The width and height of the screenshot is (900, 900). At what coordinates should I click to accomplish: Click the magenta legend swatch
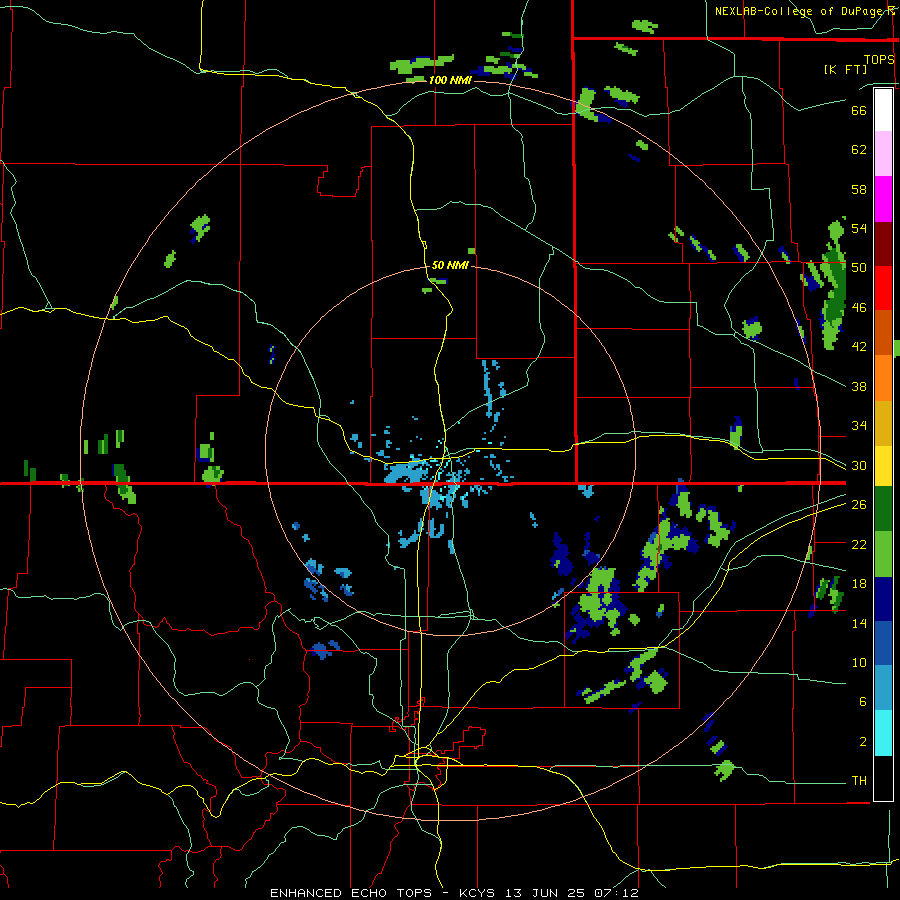click(883, 199)
